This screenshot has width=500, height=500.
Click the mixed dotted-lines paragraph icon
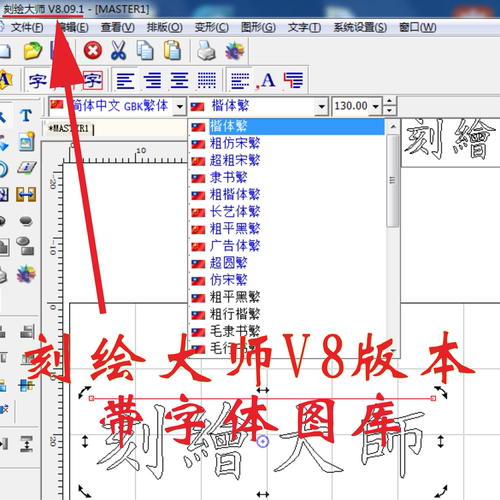coord(240,81)
